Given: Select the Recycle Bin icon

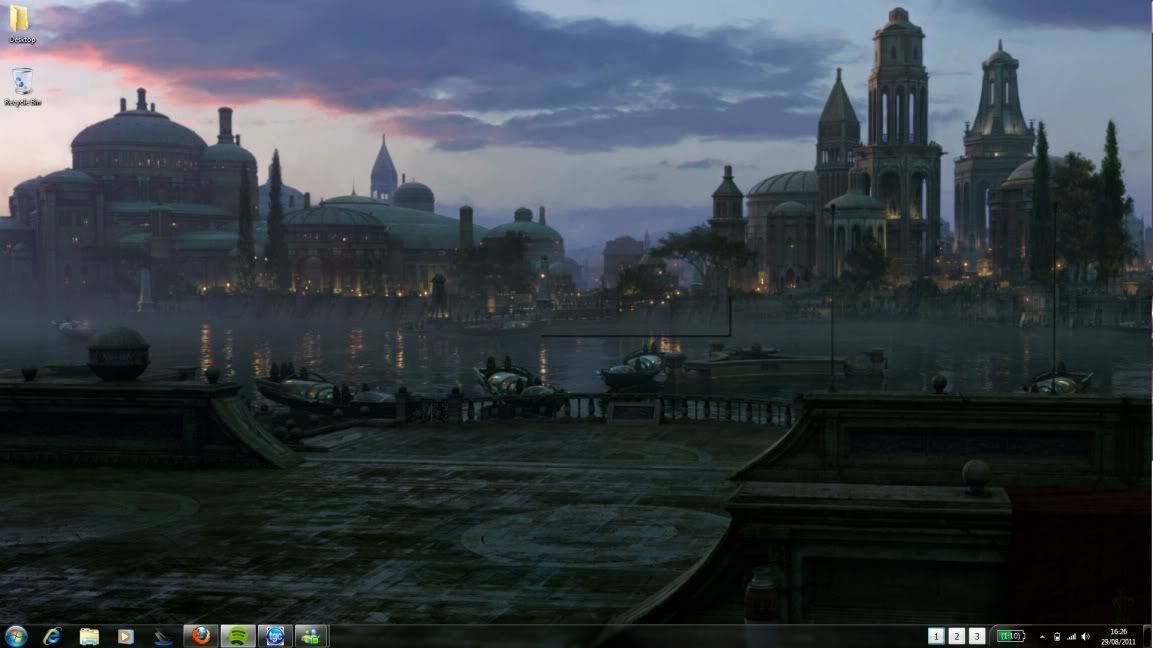Looking at the screenshot, I should [22, 87].
